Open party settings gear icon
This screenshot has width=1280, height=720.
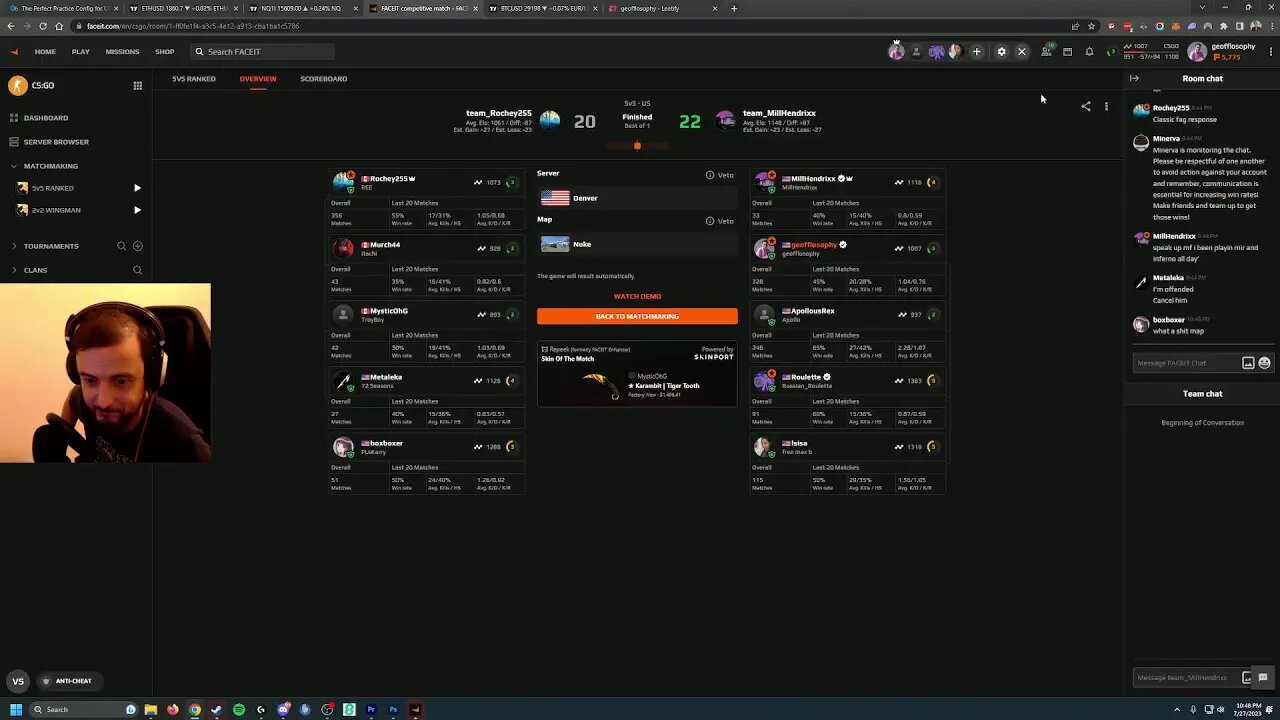pyautogui.click(x=1001, y=52)
